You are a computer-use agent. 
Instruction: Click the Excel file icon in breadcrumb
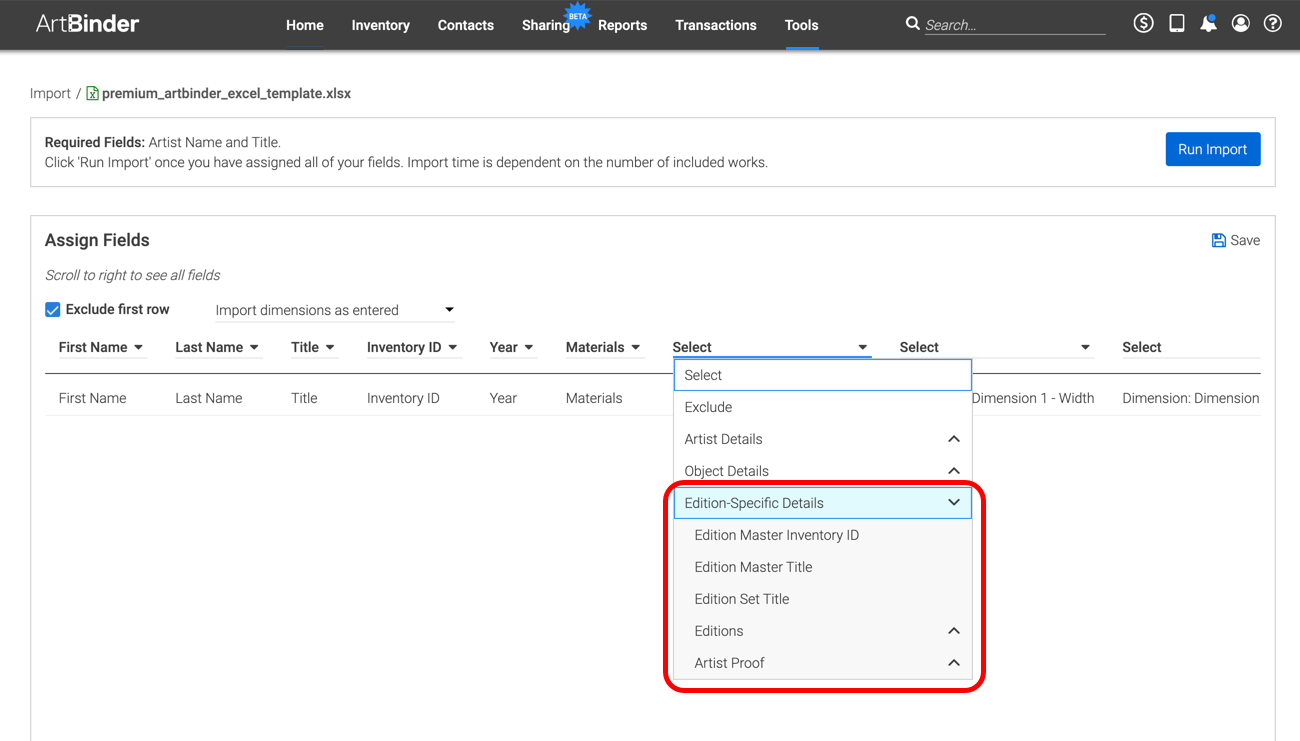[93, 93]
